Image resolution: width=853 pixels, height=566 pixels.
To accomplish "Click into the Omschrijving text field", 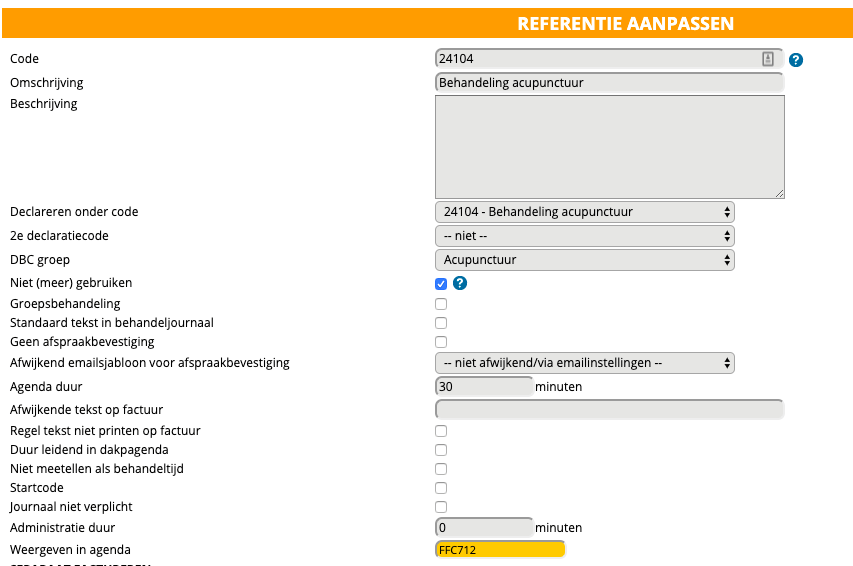I will pyautogui.click(x=609, y=83).
